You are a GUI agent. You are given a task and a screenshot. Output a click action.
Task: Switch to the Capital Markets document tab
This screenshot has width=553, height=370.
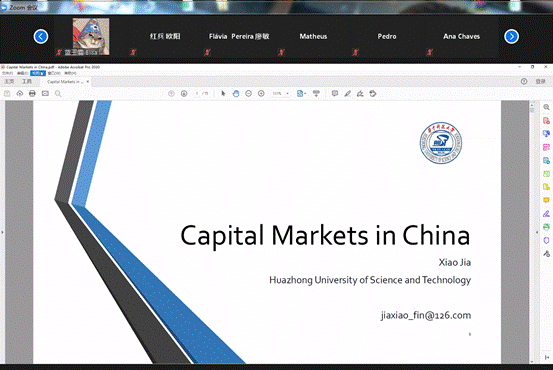tap(65, 82)
